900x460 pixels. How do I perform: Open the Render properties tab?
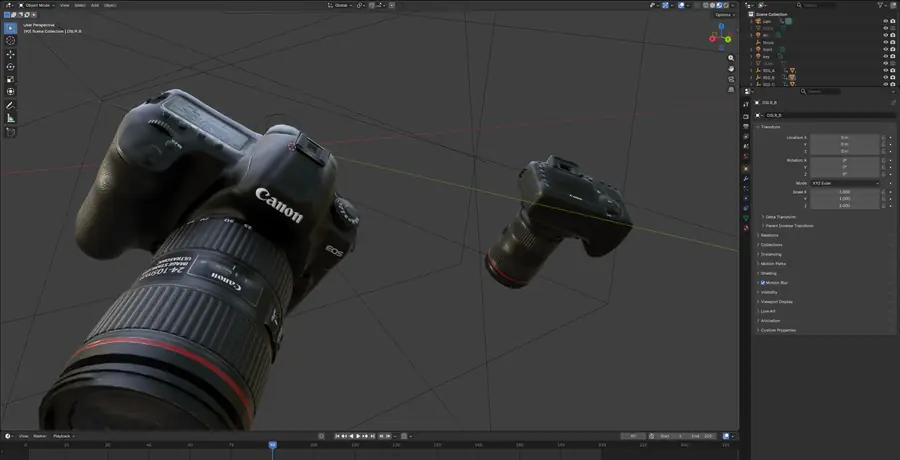tap(746, 116)
